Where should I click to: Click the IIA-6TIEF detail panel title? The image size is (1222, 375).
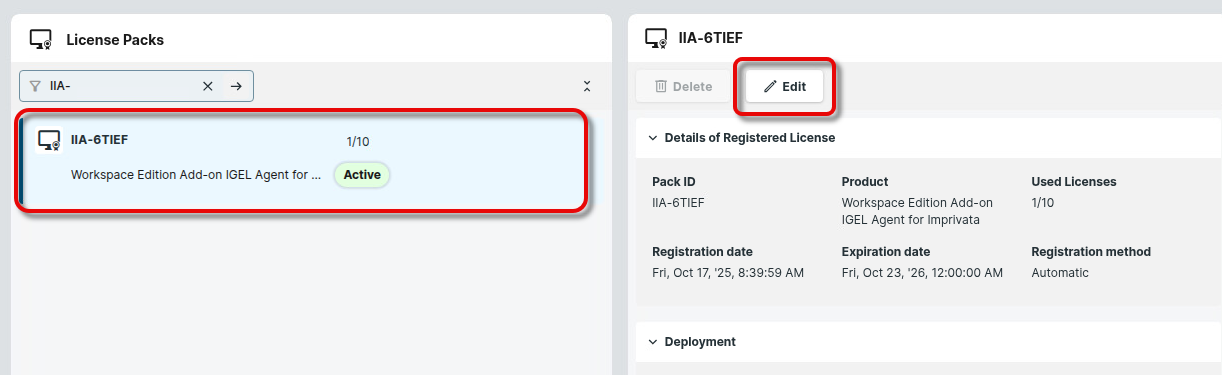point(710,39)
